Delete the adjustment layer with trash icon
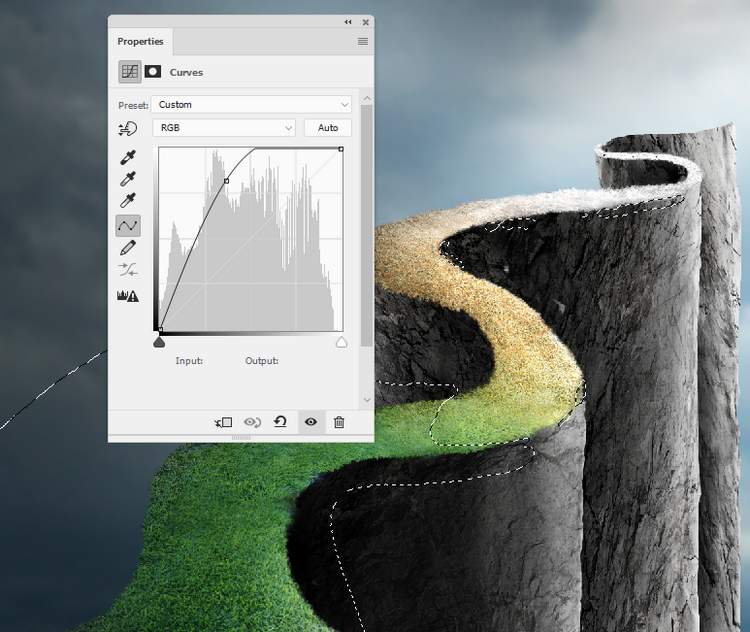Viewport: 750px width, 632px height. click(339, 422)
